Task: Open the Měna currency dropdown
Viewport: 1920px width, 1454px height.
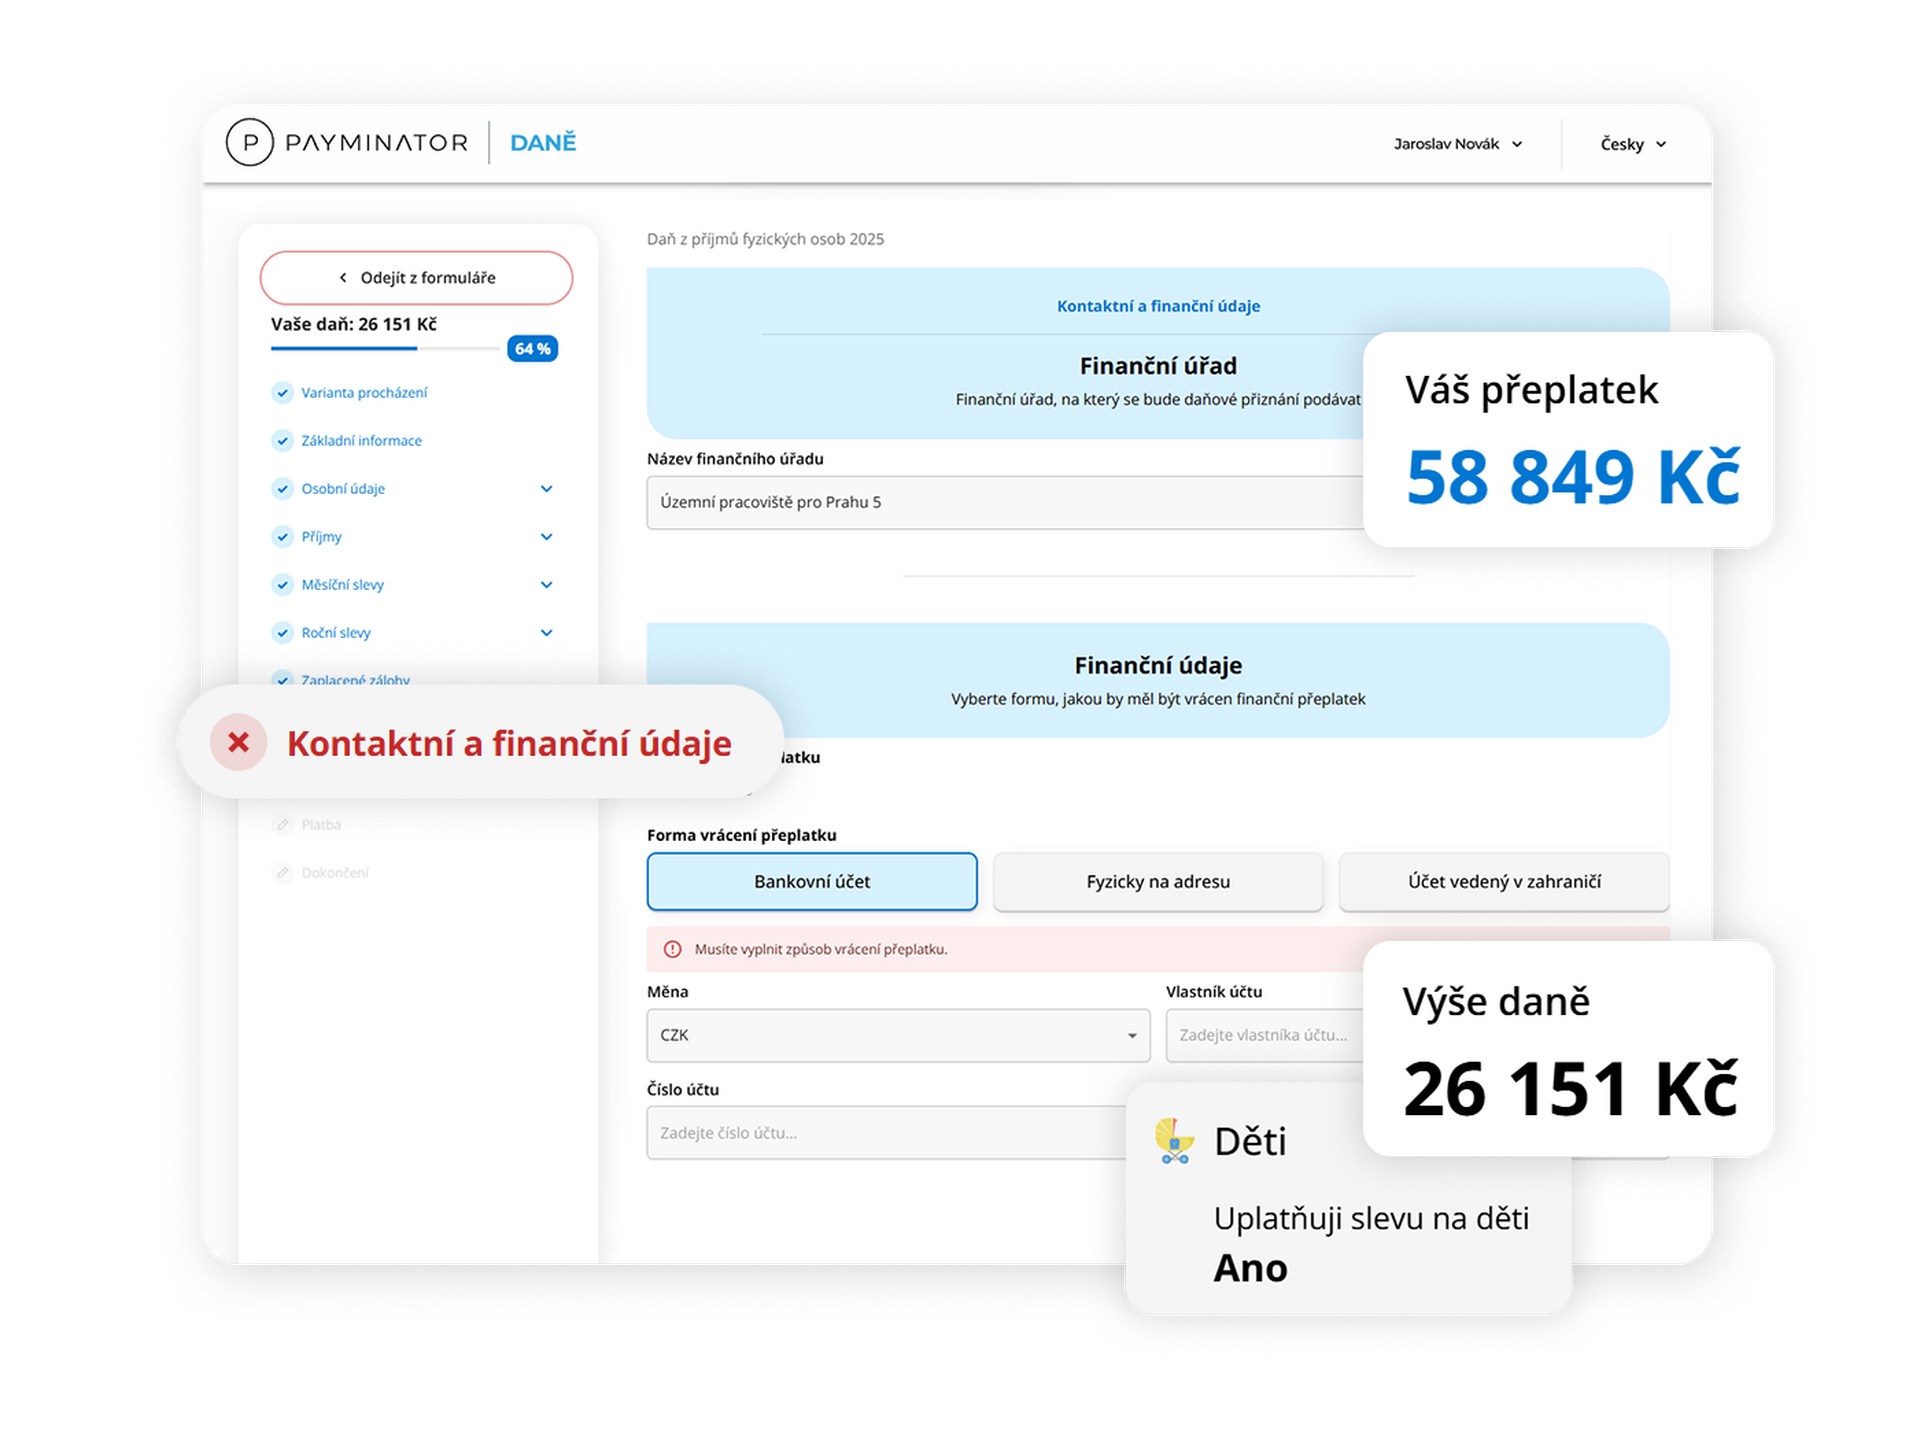Action: (x=897, y=1035)
